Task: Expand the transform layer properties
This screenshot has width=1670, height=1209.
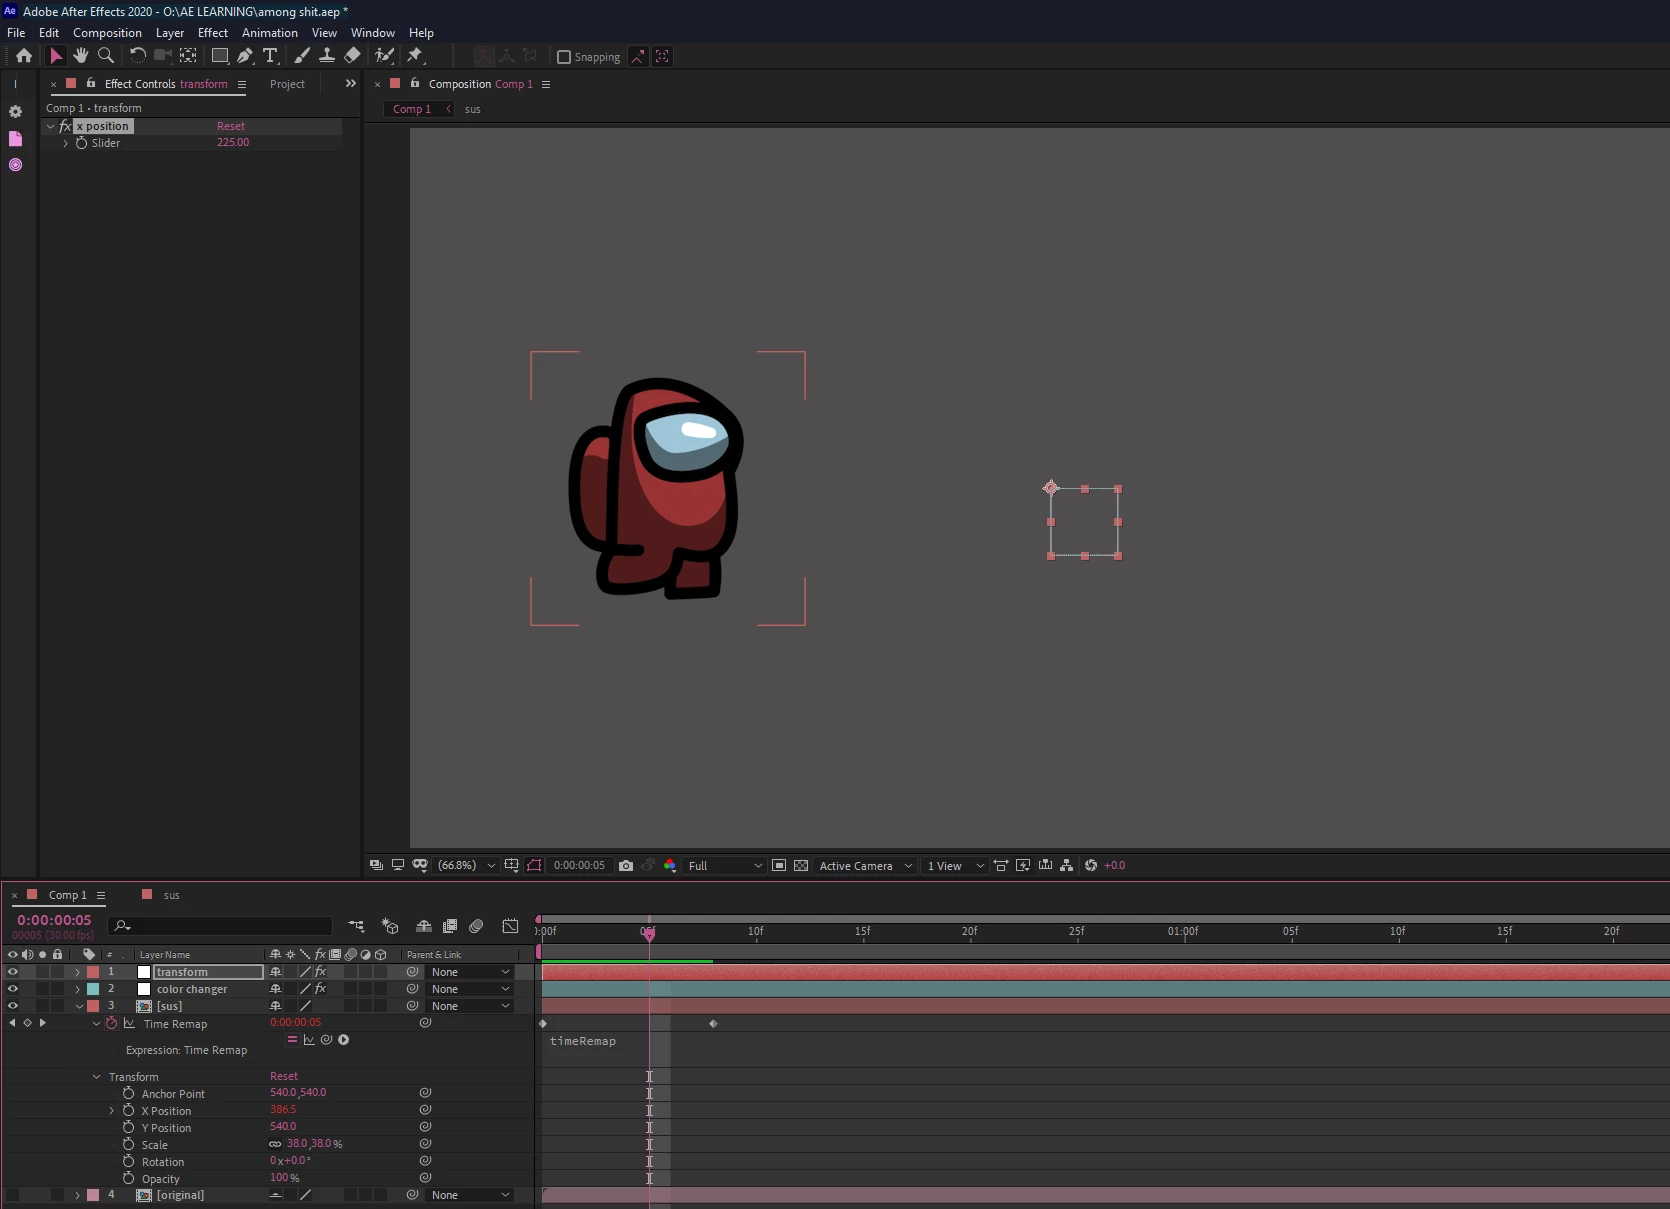Action: tap(77, 972)
